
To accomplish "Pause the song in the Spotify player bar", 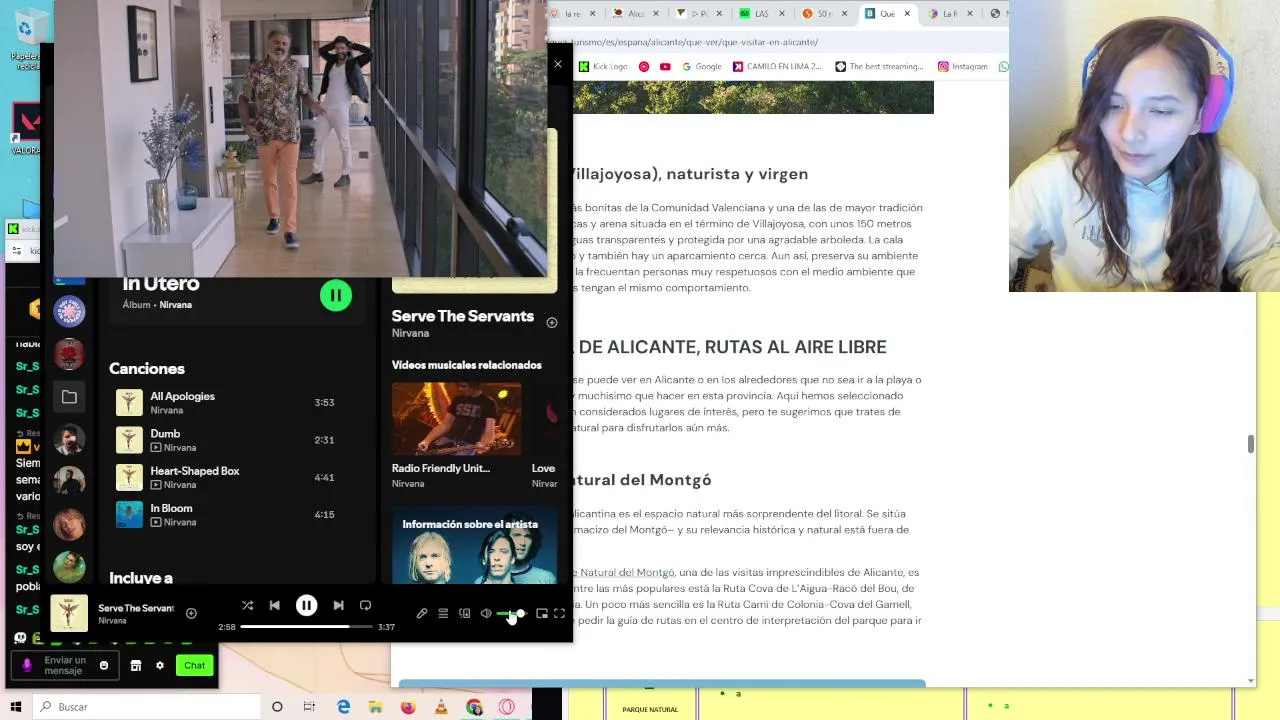I will 307,605.
